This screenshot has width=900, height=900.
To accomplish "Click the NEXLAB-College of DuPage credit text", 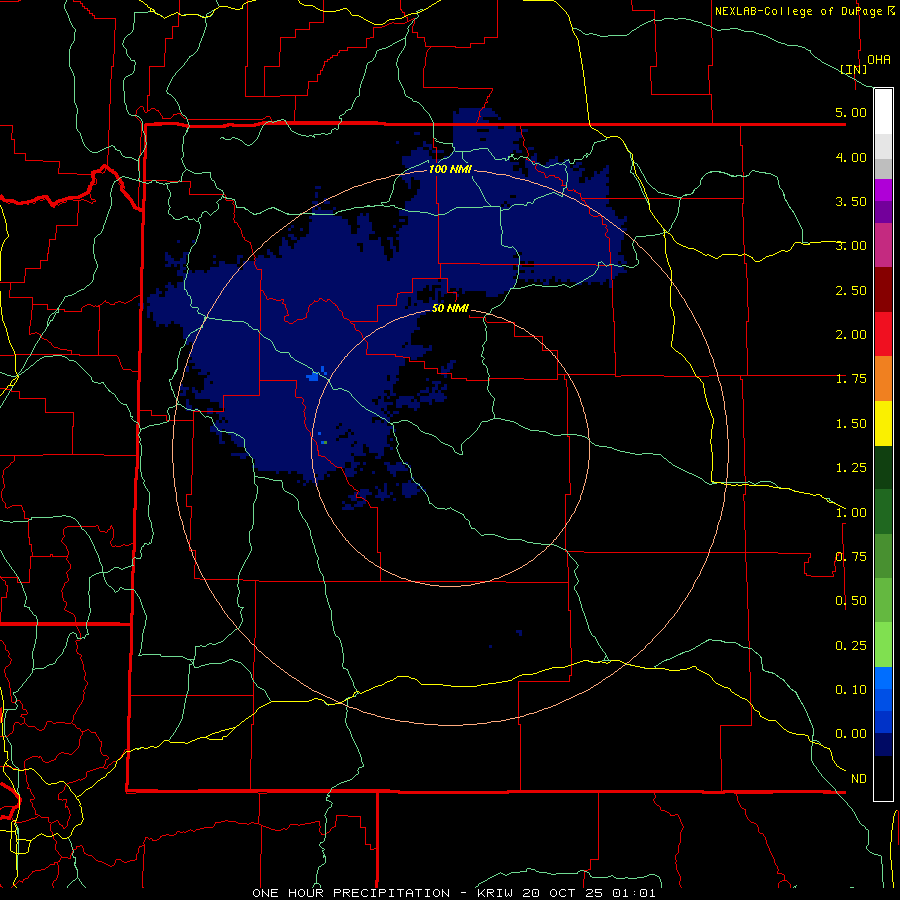I will pos(799,11).
